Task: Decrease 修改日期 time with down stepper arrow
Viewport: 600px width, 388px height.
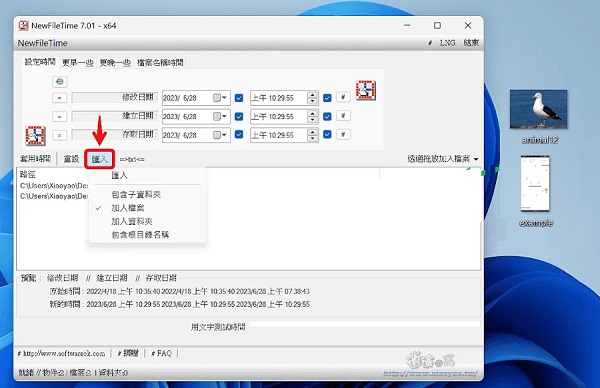Action: (x=313, y=101)
